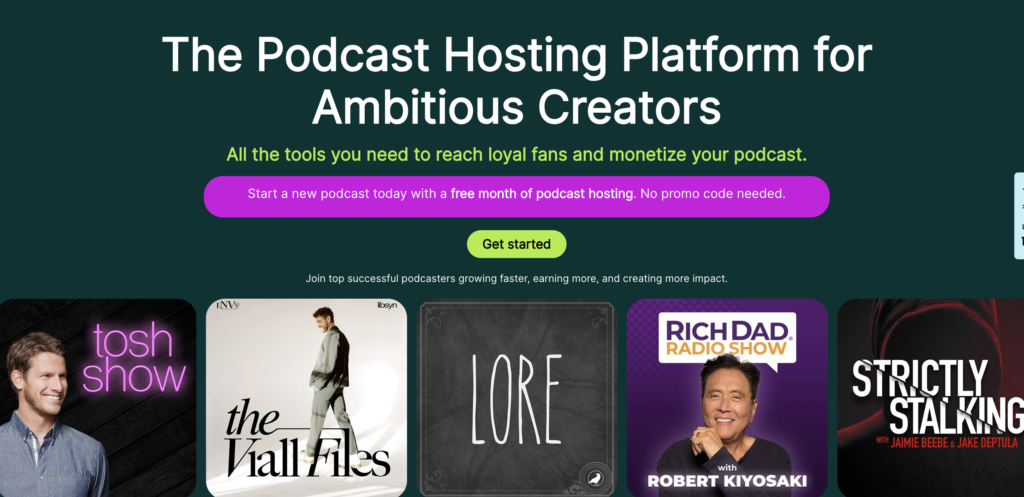This screenshot has height=497, width=1024.
Task: Click the green tagline about loyal fans
Action: point(517,155)
